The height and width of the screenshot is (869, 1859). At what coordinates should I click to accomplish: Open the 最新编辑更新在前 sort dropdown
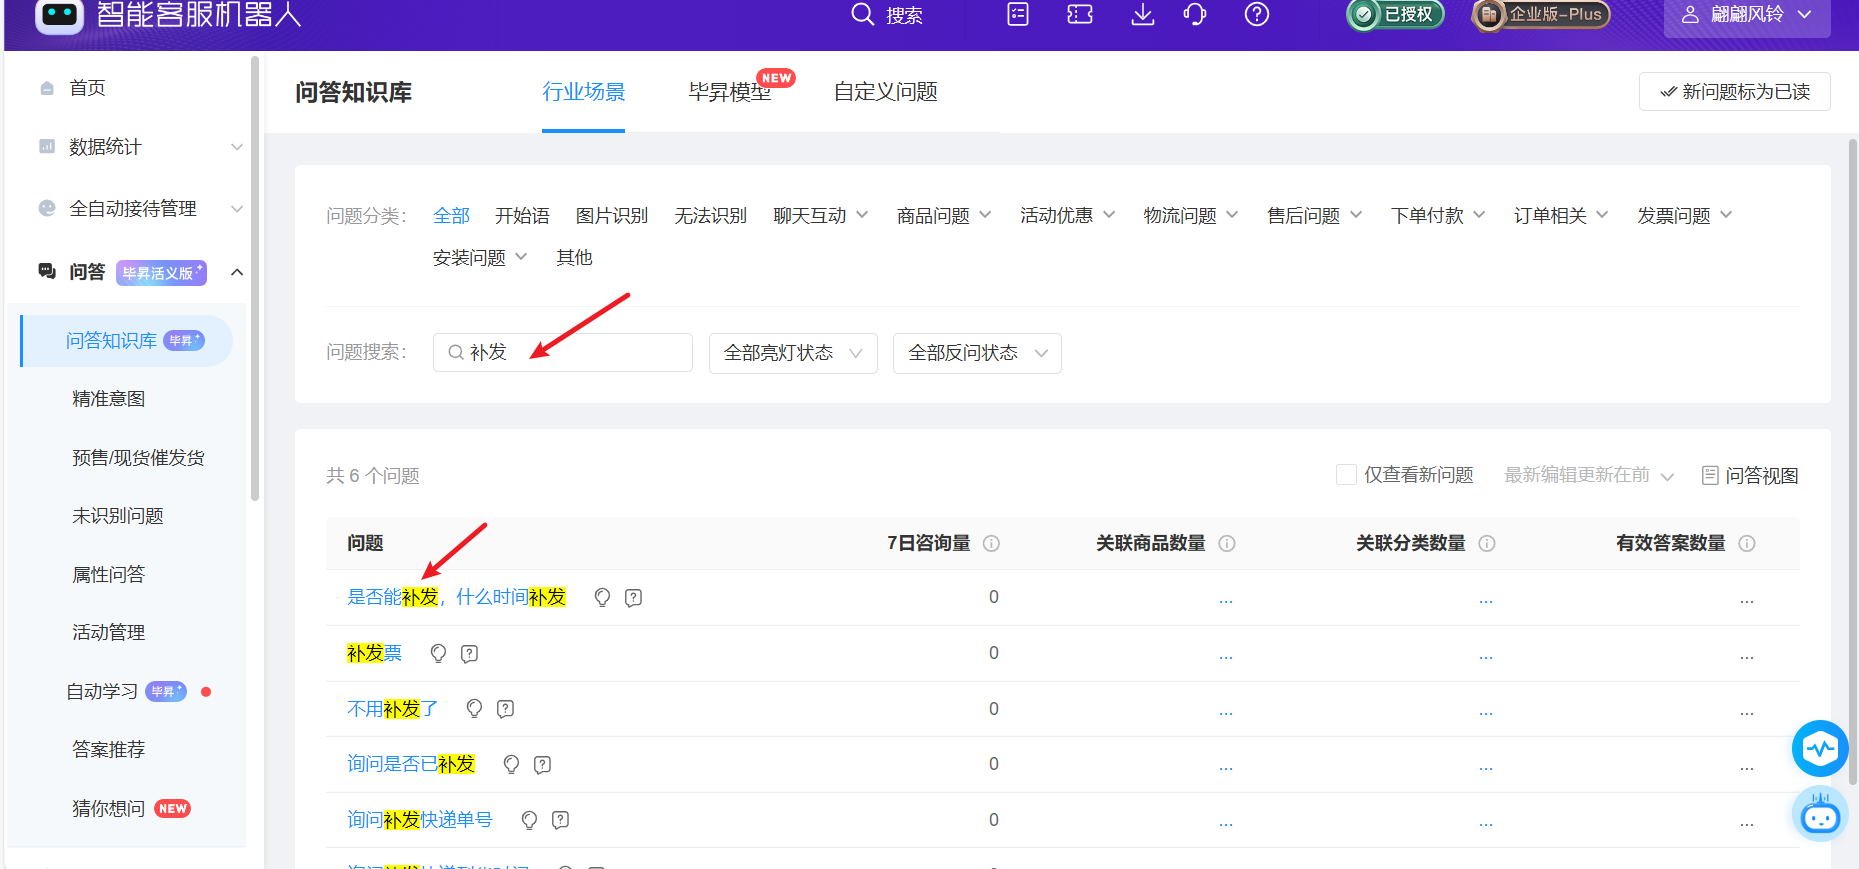click(x=1589, y=476)
